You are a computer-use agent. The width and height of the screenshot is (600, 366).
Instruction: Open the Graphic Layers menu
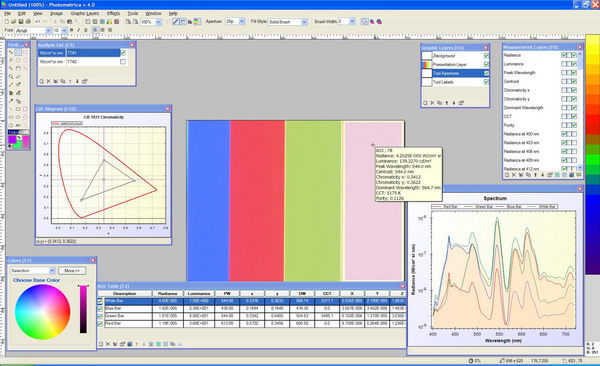point(85,13)
